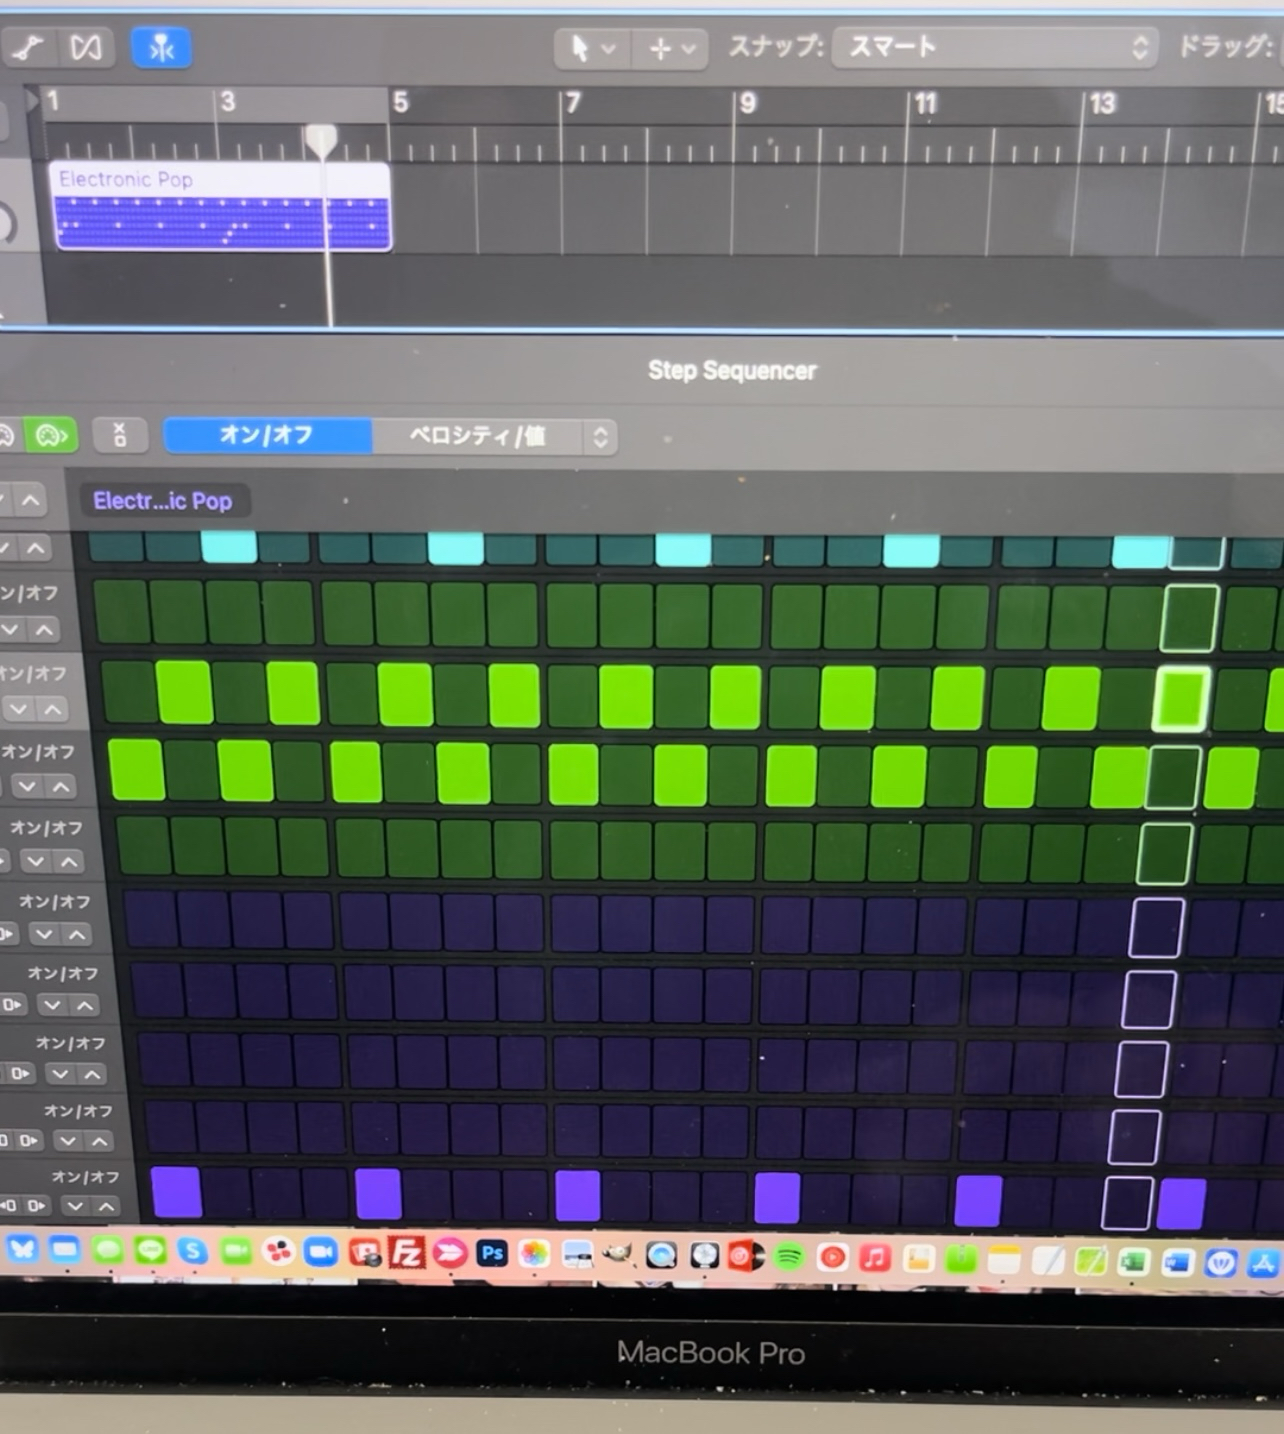Click the automation curve icon in toolbar
This screenshot has height=1434, width=1284.
28,47
